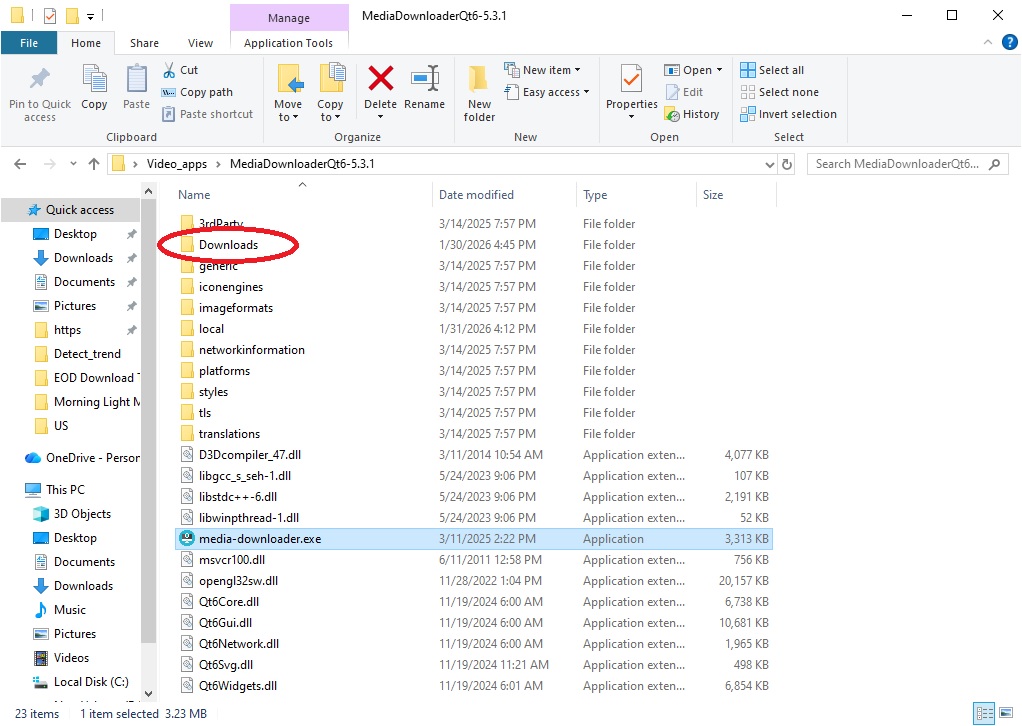Click the Manage contextual tab
This screenshot has width=1022, height=726.
point(289,18)
